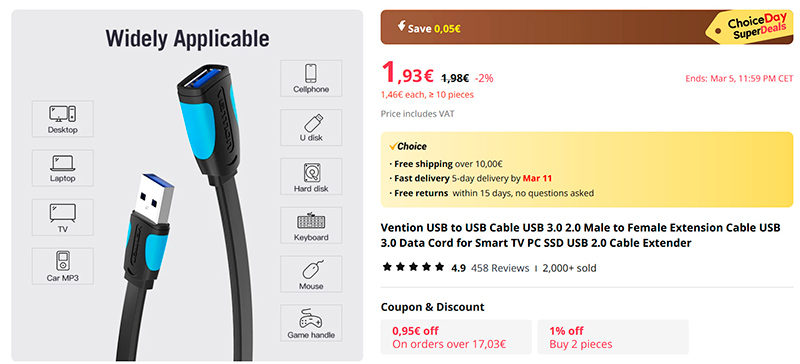Click the ChoiceDay SuperDeals badge
Image resolution: width=800 pixels, height=364 pixels.
point(749,28)
